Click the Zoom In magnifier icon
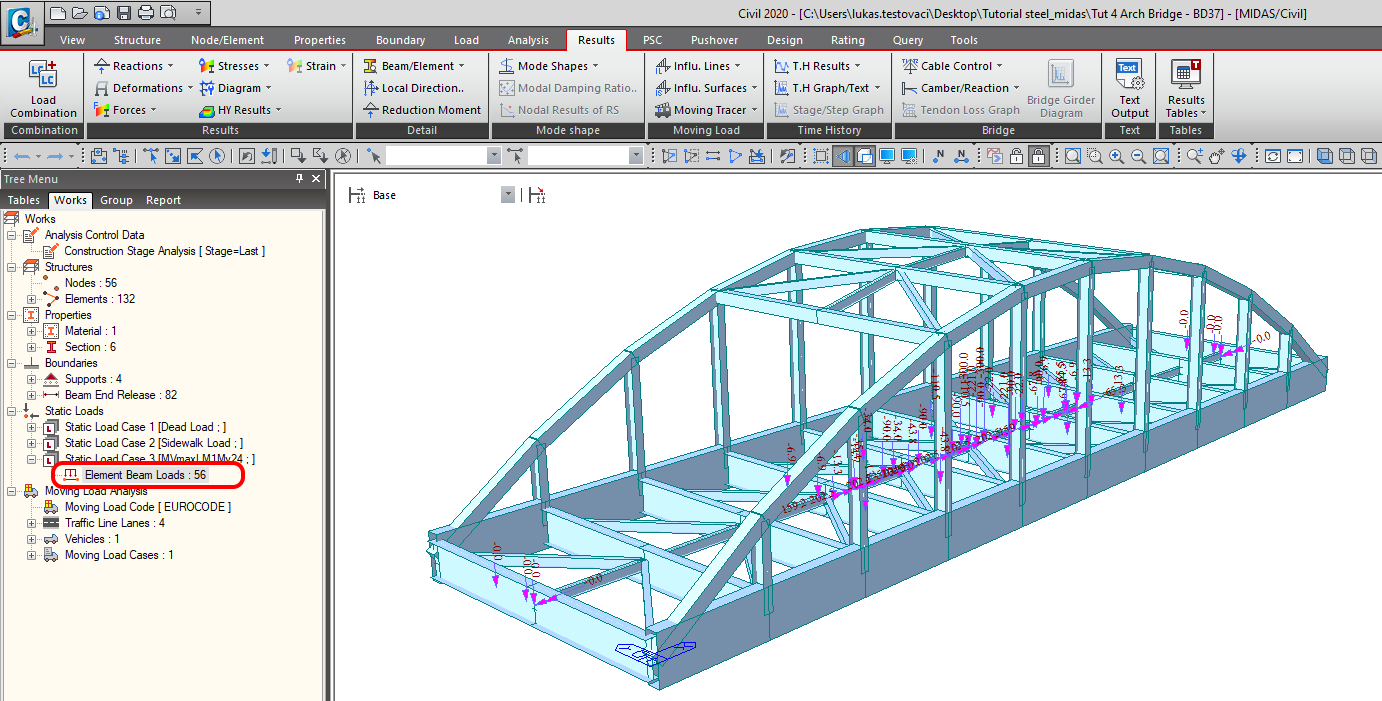Image resolution: width=1382 pixels, height=701 pixels. (1116, 156)
